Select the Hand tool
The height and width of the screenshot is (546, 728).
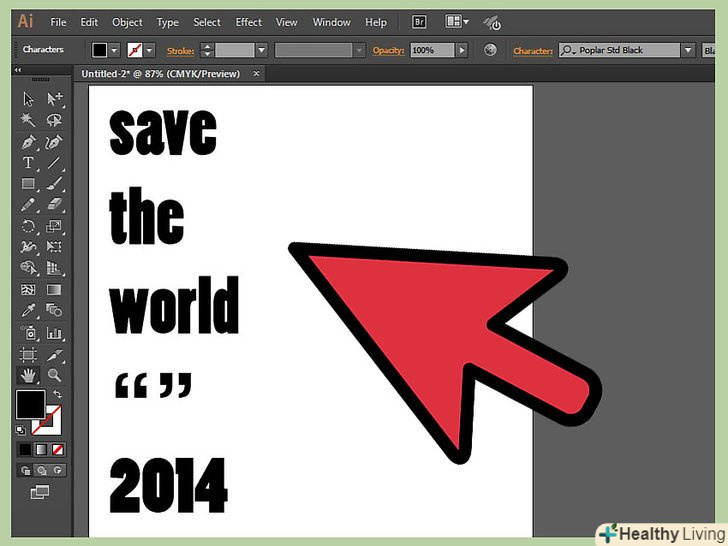[29, 375]
